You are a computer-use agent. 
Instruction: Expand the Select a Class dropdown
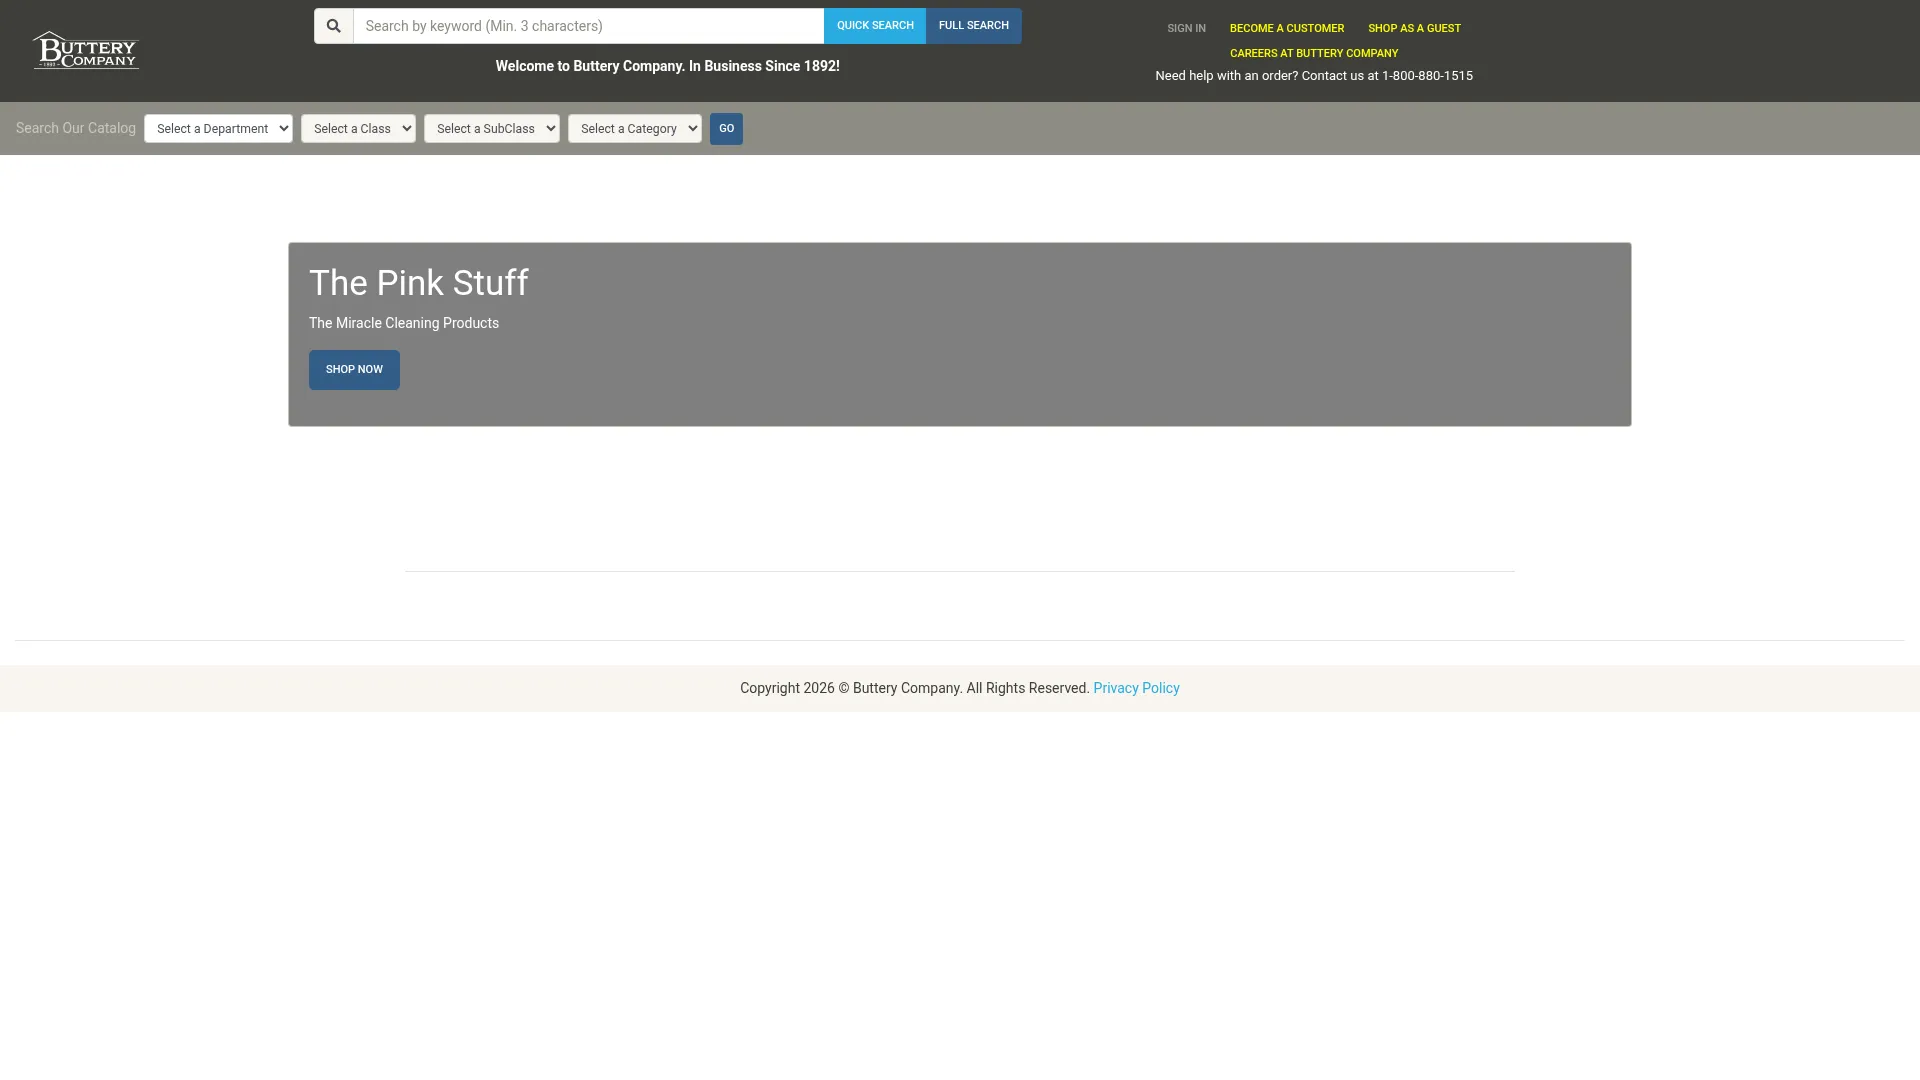358,128
